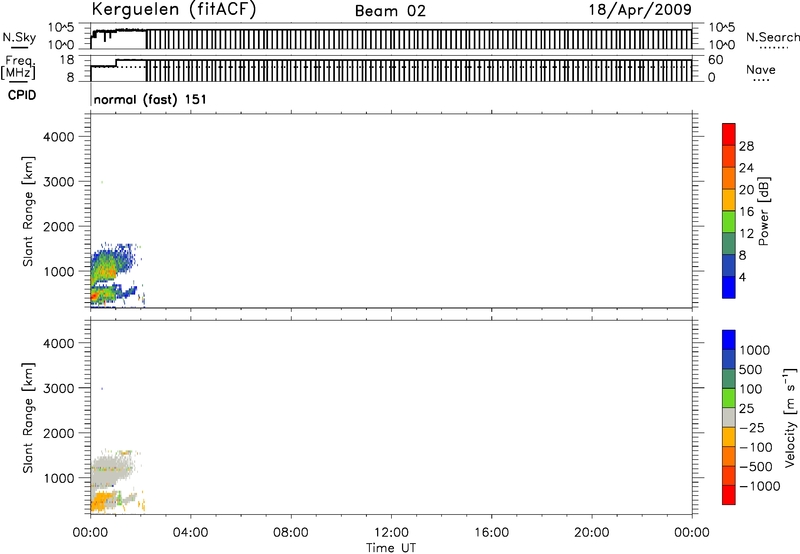800x554 pixels.
Task: Click the 'CPID' label
Action: click(22, 95)
